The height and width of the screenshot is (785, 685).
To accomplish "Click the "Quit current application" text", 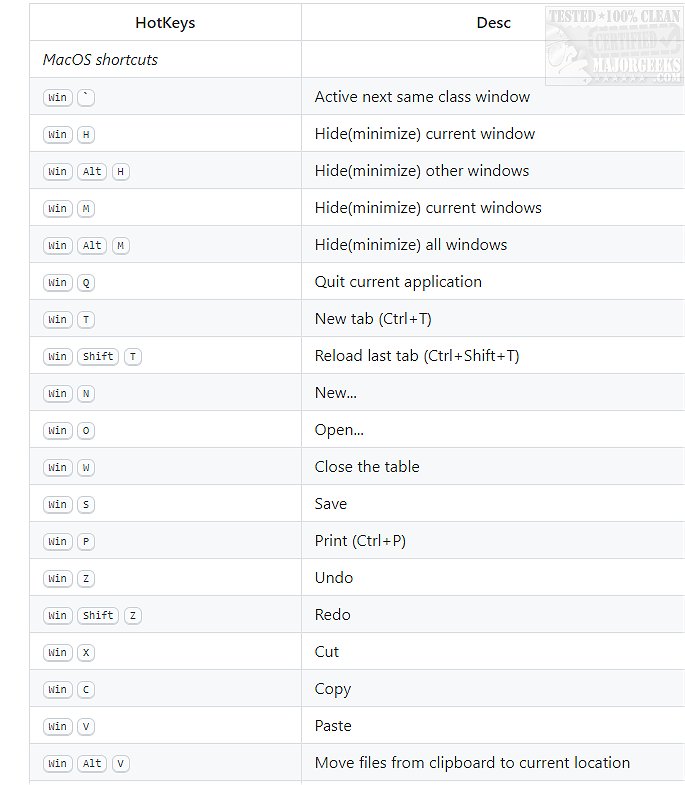I will [x=398, y=282].
